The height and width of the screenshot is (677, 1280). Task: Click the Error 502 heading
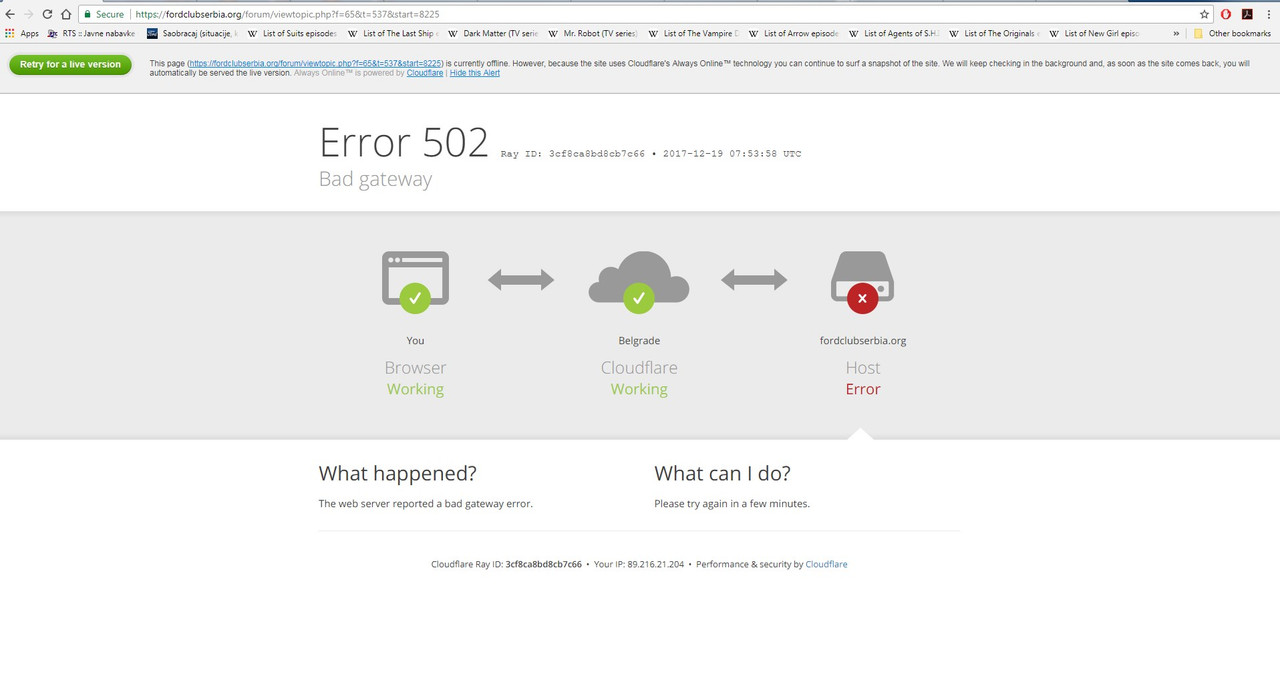point(404,143)
